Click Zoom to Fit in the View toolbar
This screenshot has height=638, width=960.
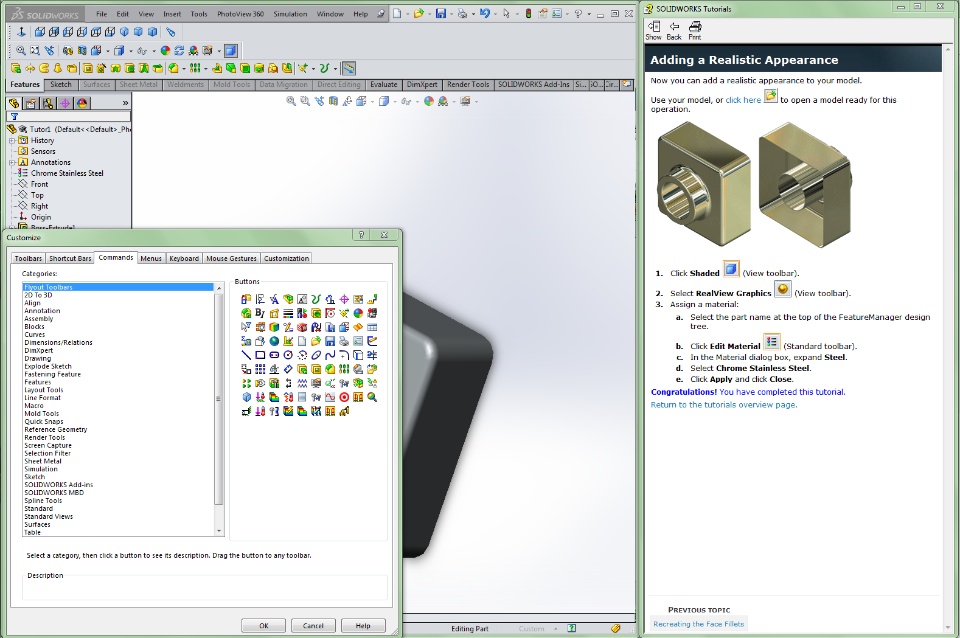(x=21, y=51)
